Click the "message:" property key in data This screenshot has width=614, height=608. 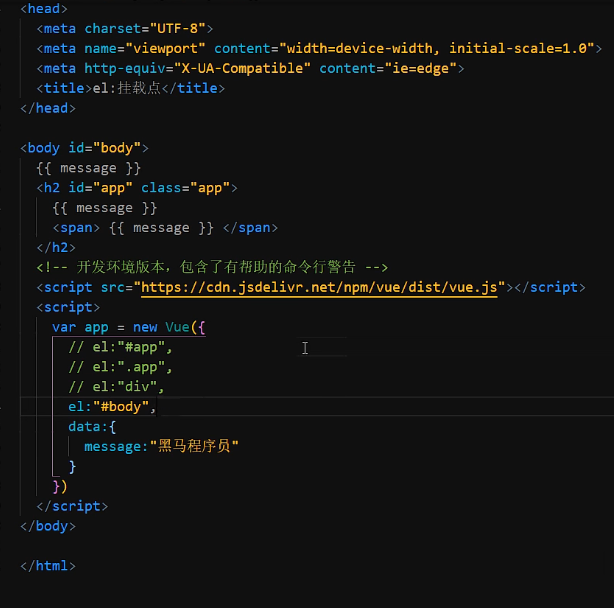coord(116,447)
